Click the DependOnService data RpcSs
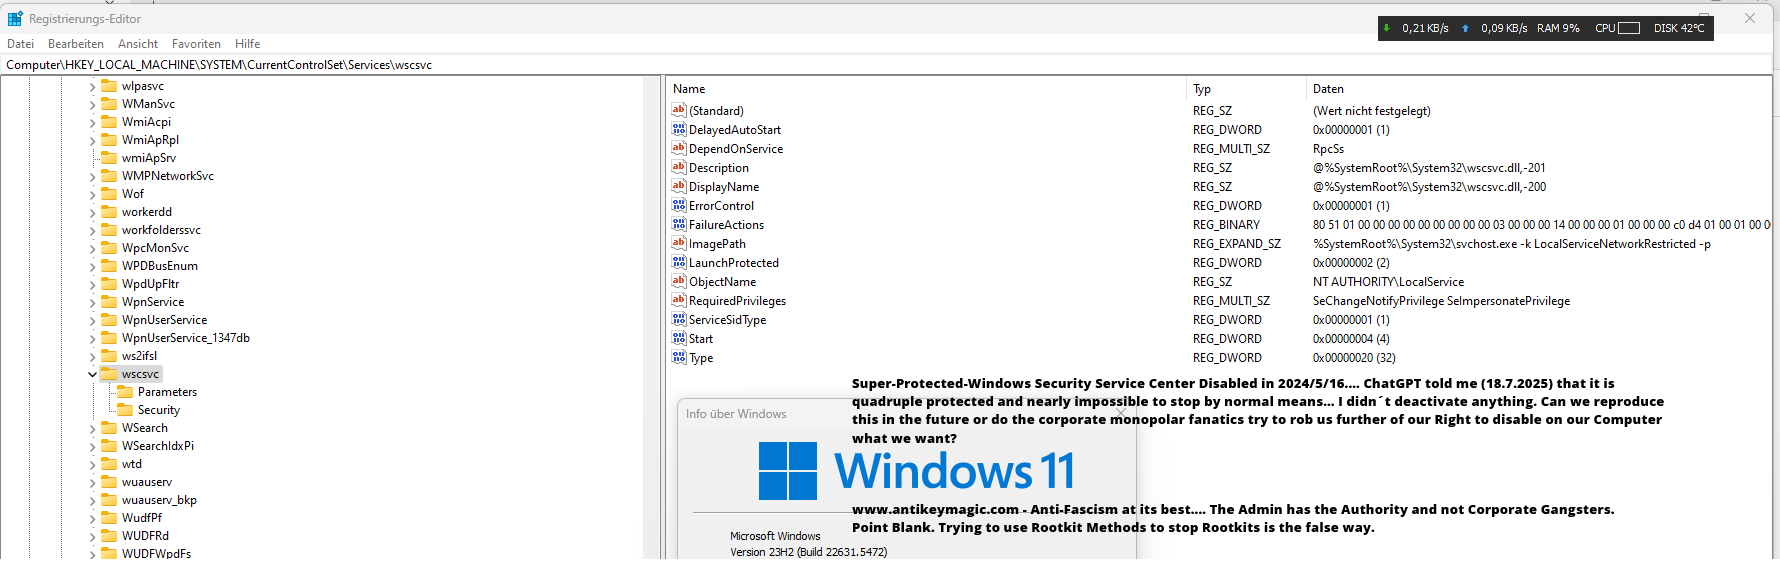The width and height of the screenshot is (1780, 561). [1328, 149]
